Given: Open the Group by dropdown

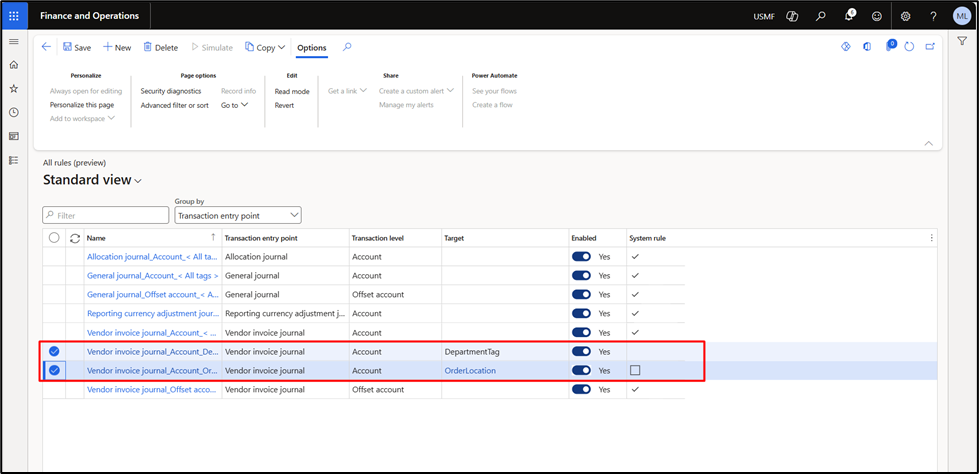Looking at the screenshot, I should pos(238,215).
